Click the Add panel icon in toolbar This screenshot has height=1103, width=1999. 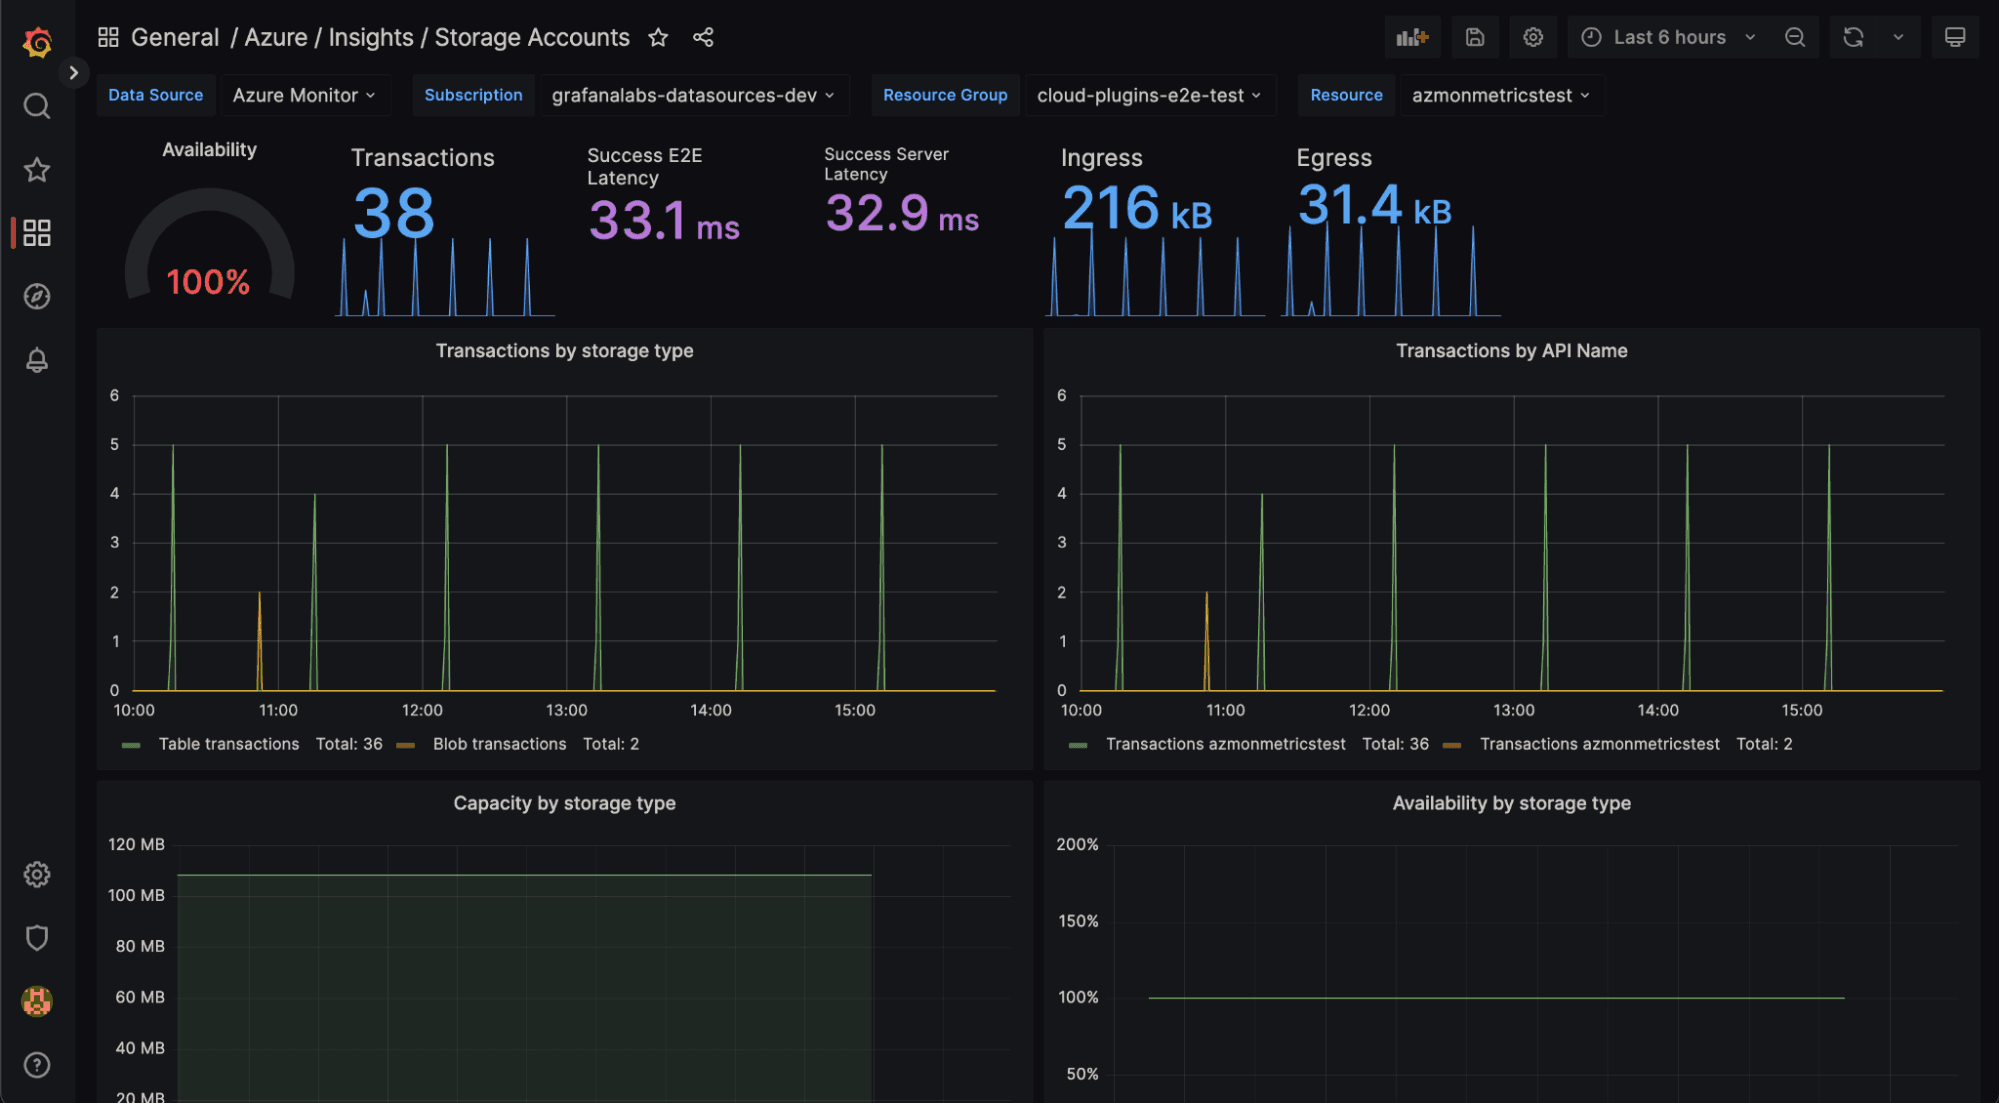[x=1412, y=37]
